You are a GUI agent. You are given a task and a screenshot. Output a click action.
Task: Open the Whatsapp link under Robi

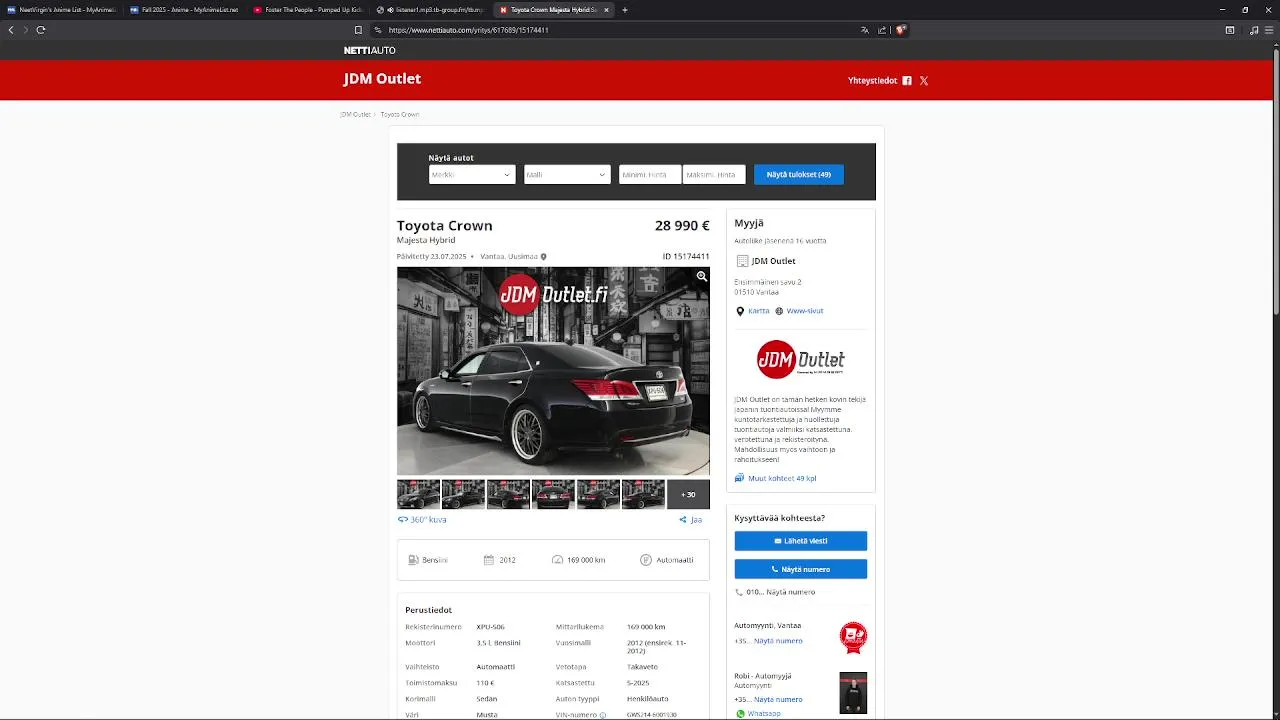[x=764, y=714]
